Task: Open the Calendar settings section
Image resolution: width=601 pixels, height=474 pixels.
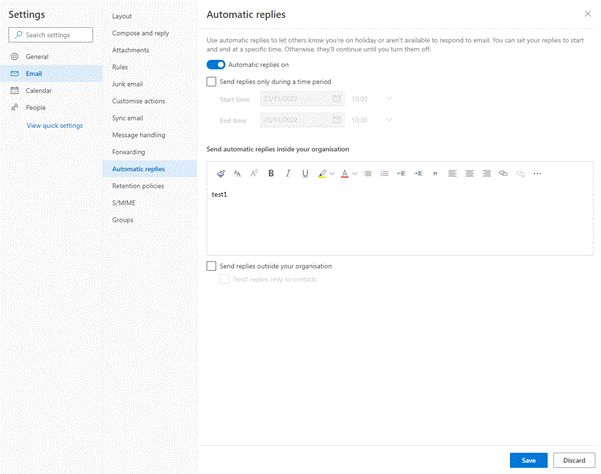Action: pyautogui.click(x=38, y=90)
